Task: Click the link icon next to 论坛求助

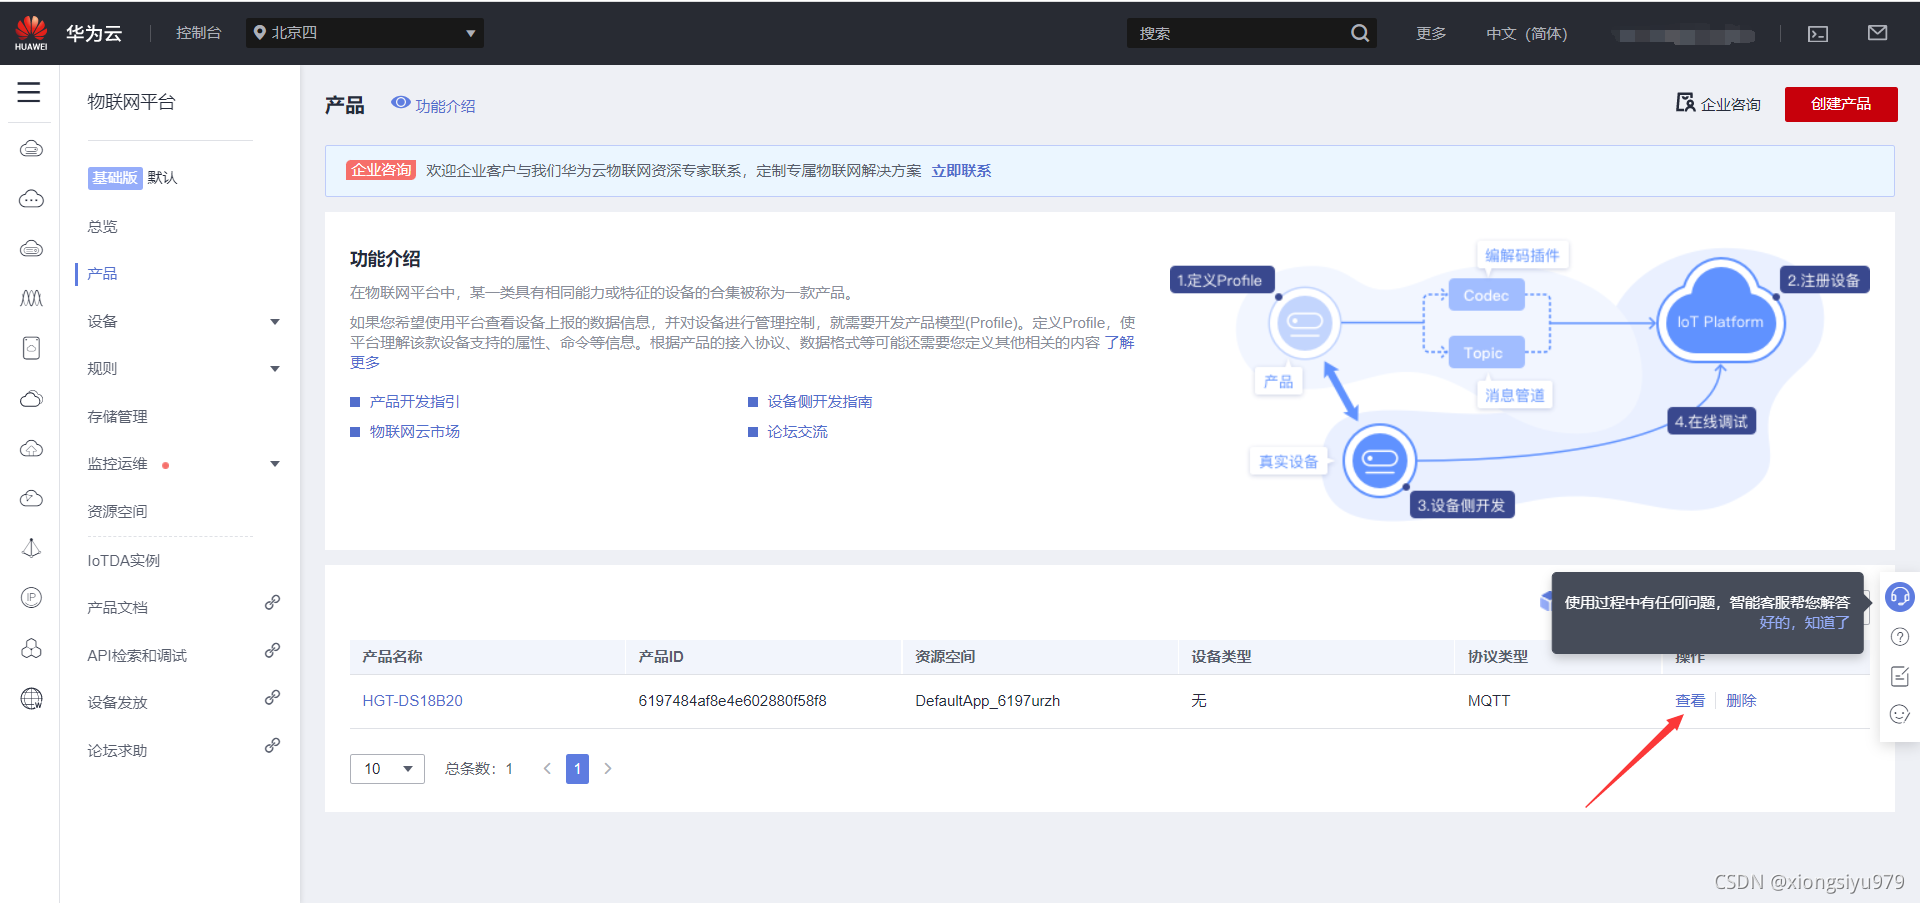Action: pyautogui.click(x=272, y=745)
